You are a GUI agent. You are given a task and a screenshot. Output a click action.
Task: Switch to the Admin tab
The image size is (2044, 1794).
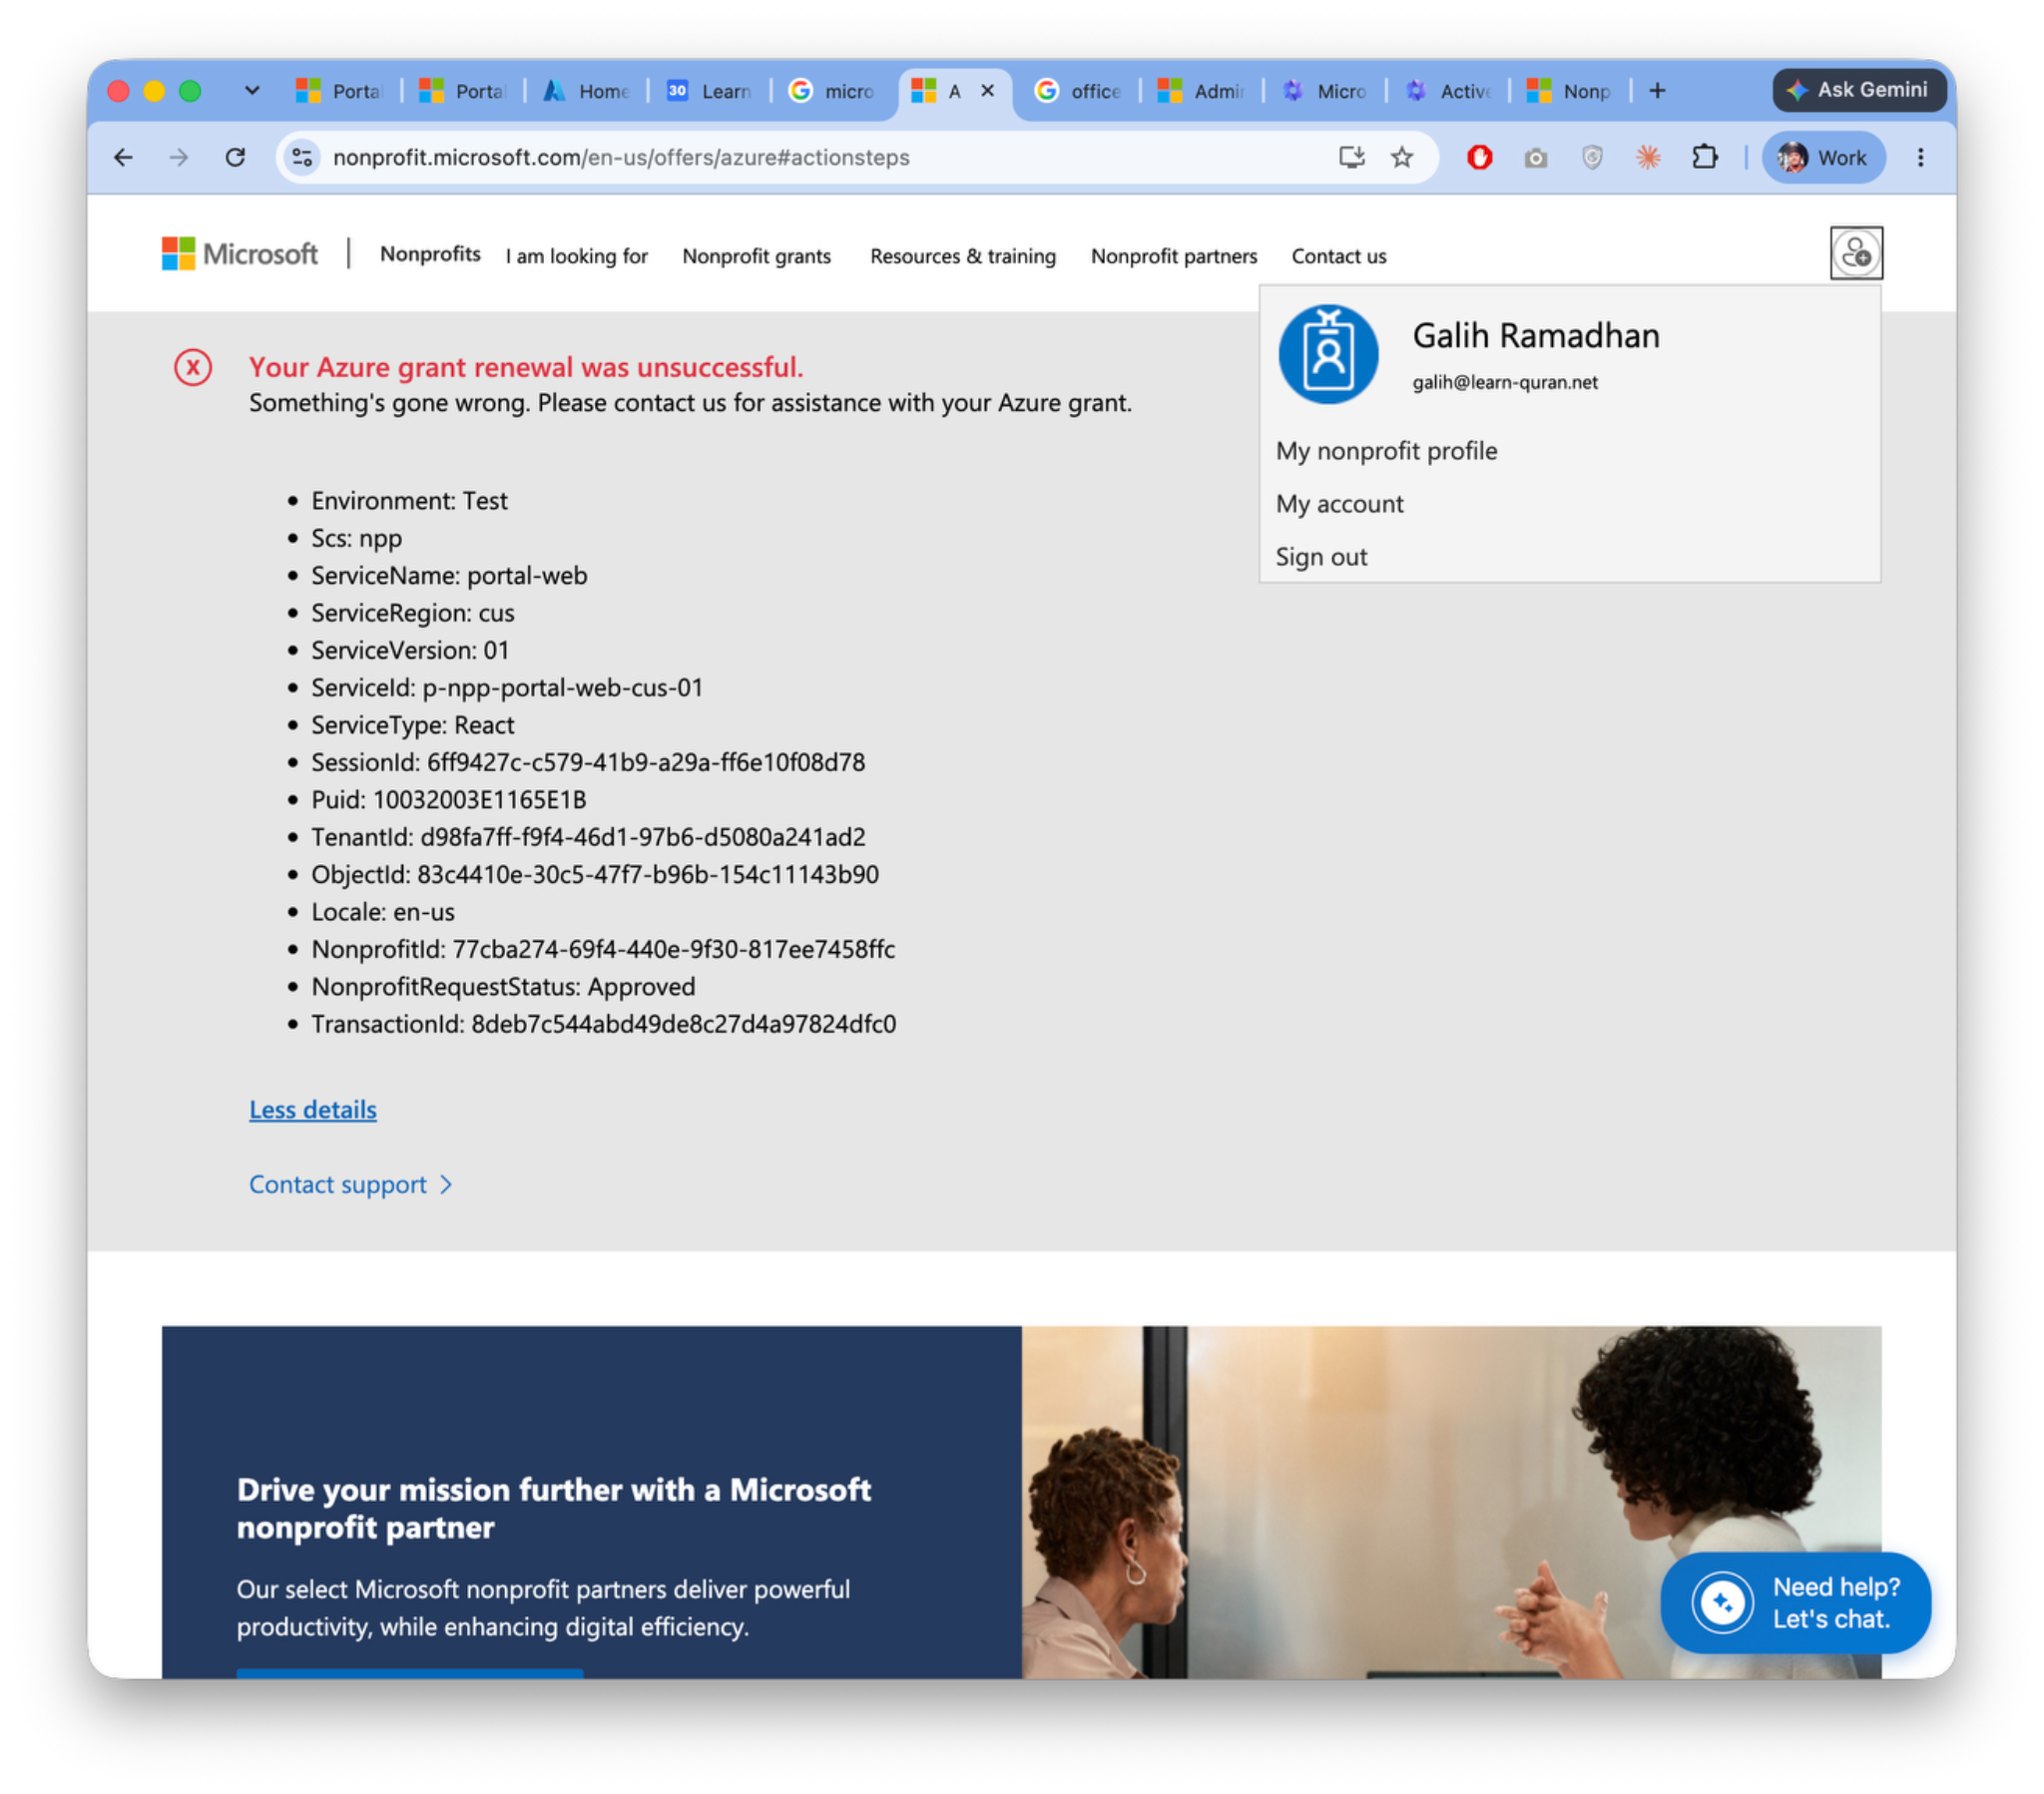1201,91
